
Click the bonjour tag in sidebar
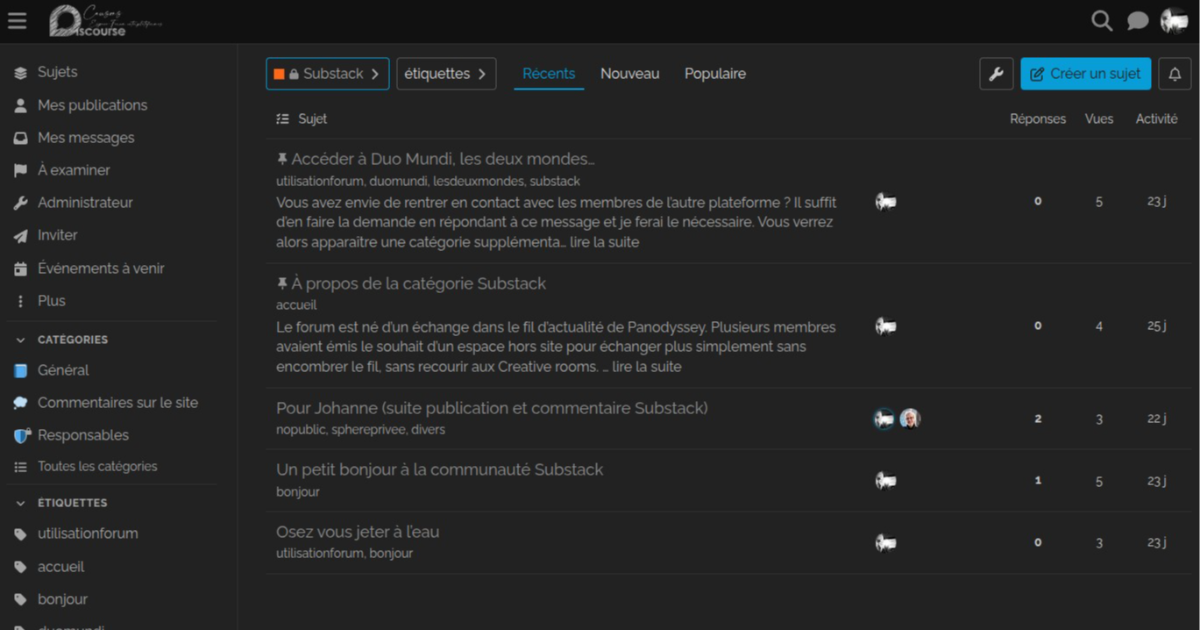[63, 600]
